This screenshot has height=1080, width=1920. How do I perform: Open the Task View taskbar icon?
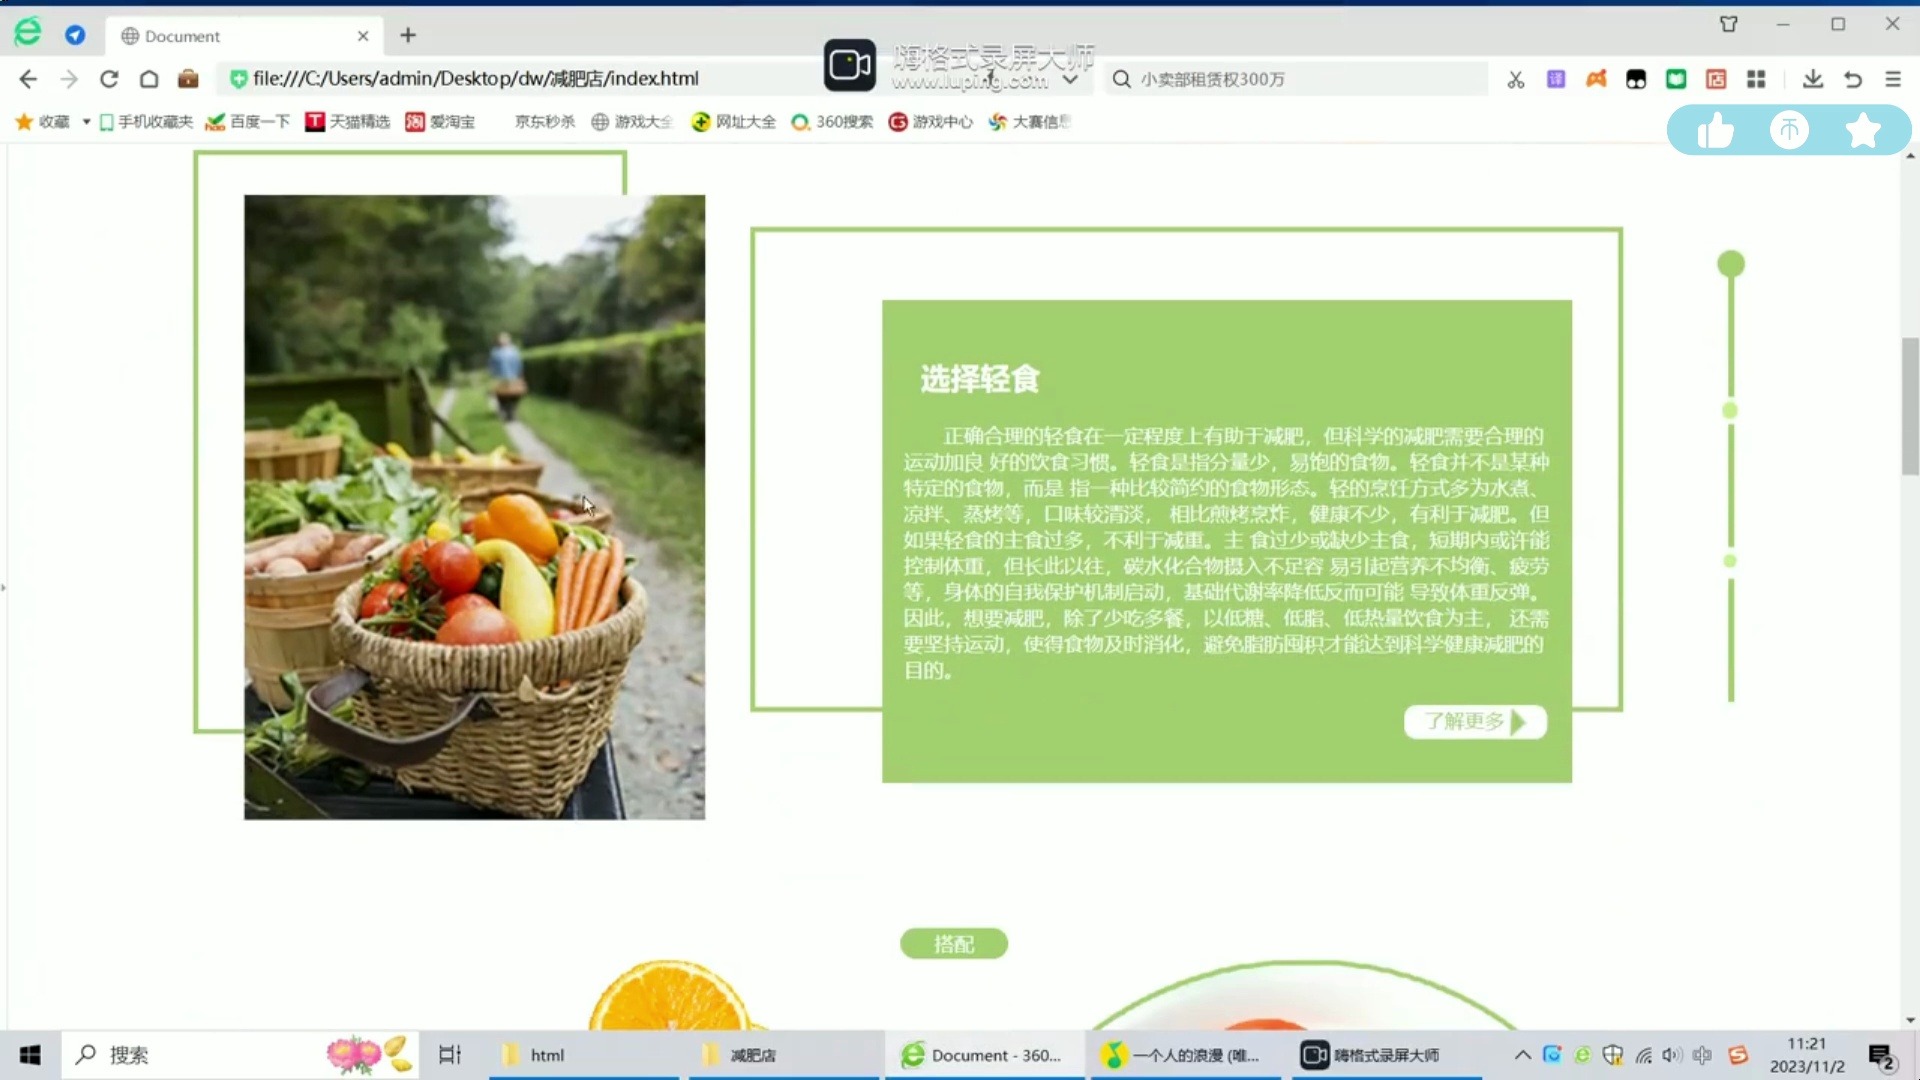[x=450, y=1055]
